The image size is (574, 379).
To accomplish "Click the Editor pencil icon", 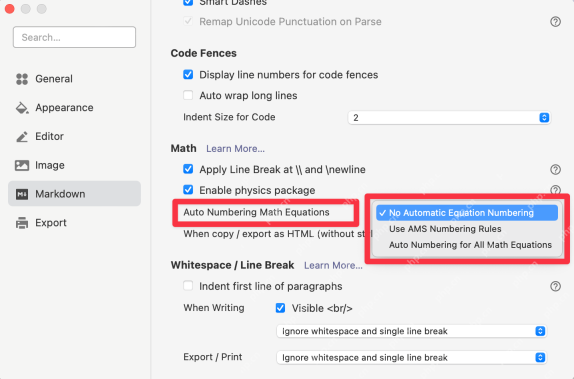I will (22, 137).
